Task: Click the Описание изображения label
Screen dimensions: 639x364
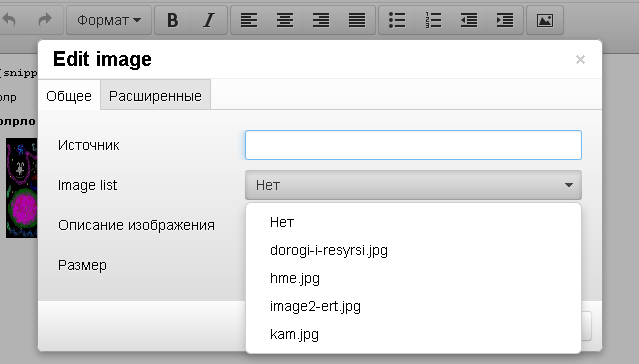Action: click(136, 225)
